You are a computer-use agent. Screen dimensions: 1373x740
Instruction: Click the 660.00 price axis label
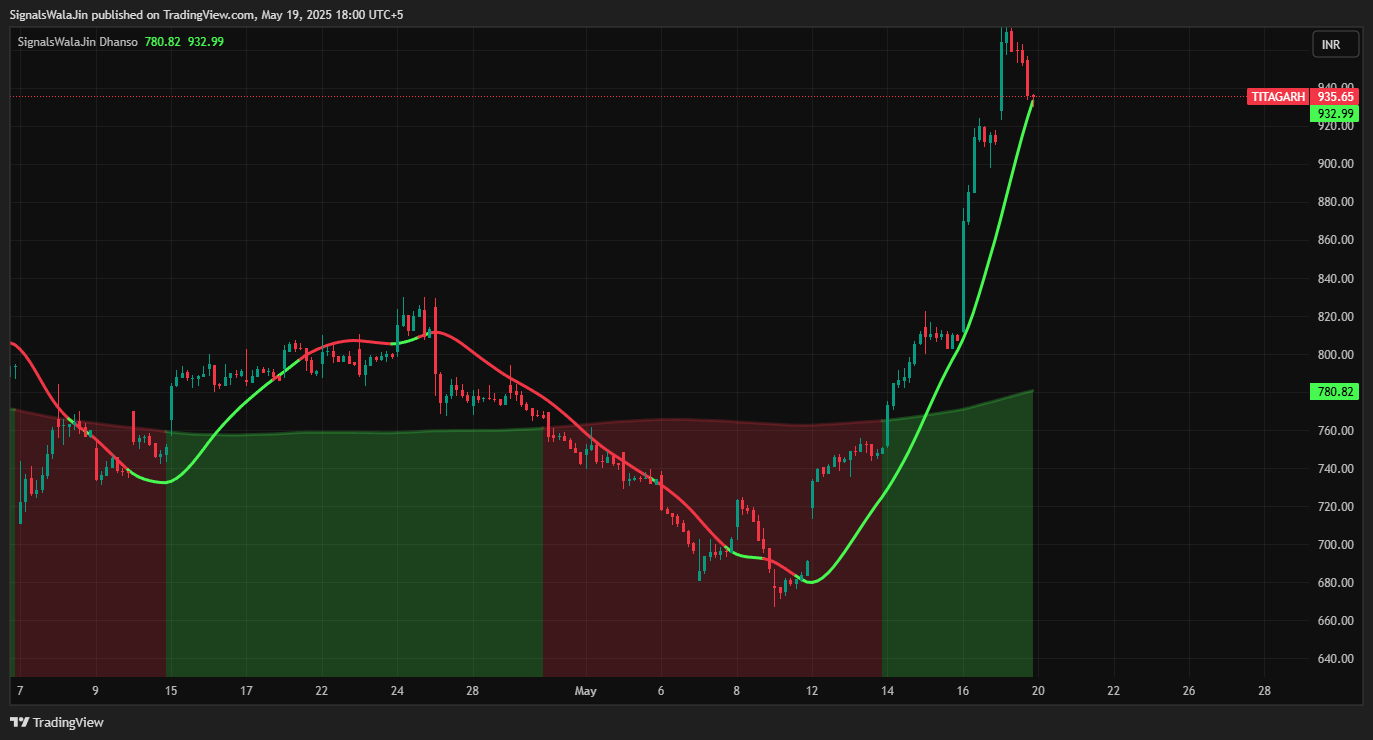click(1335, 621)
